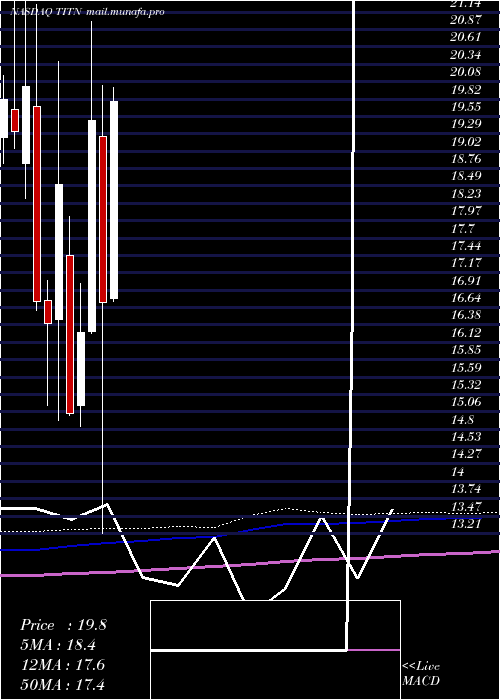The image size is (500, 700).
Task: Click the 15.06 price axis label
Action: (466, 401)
